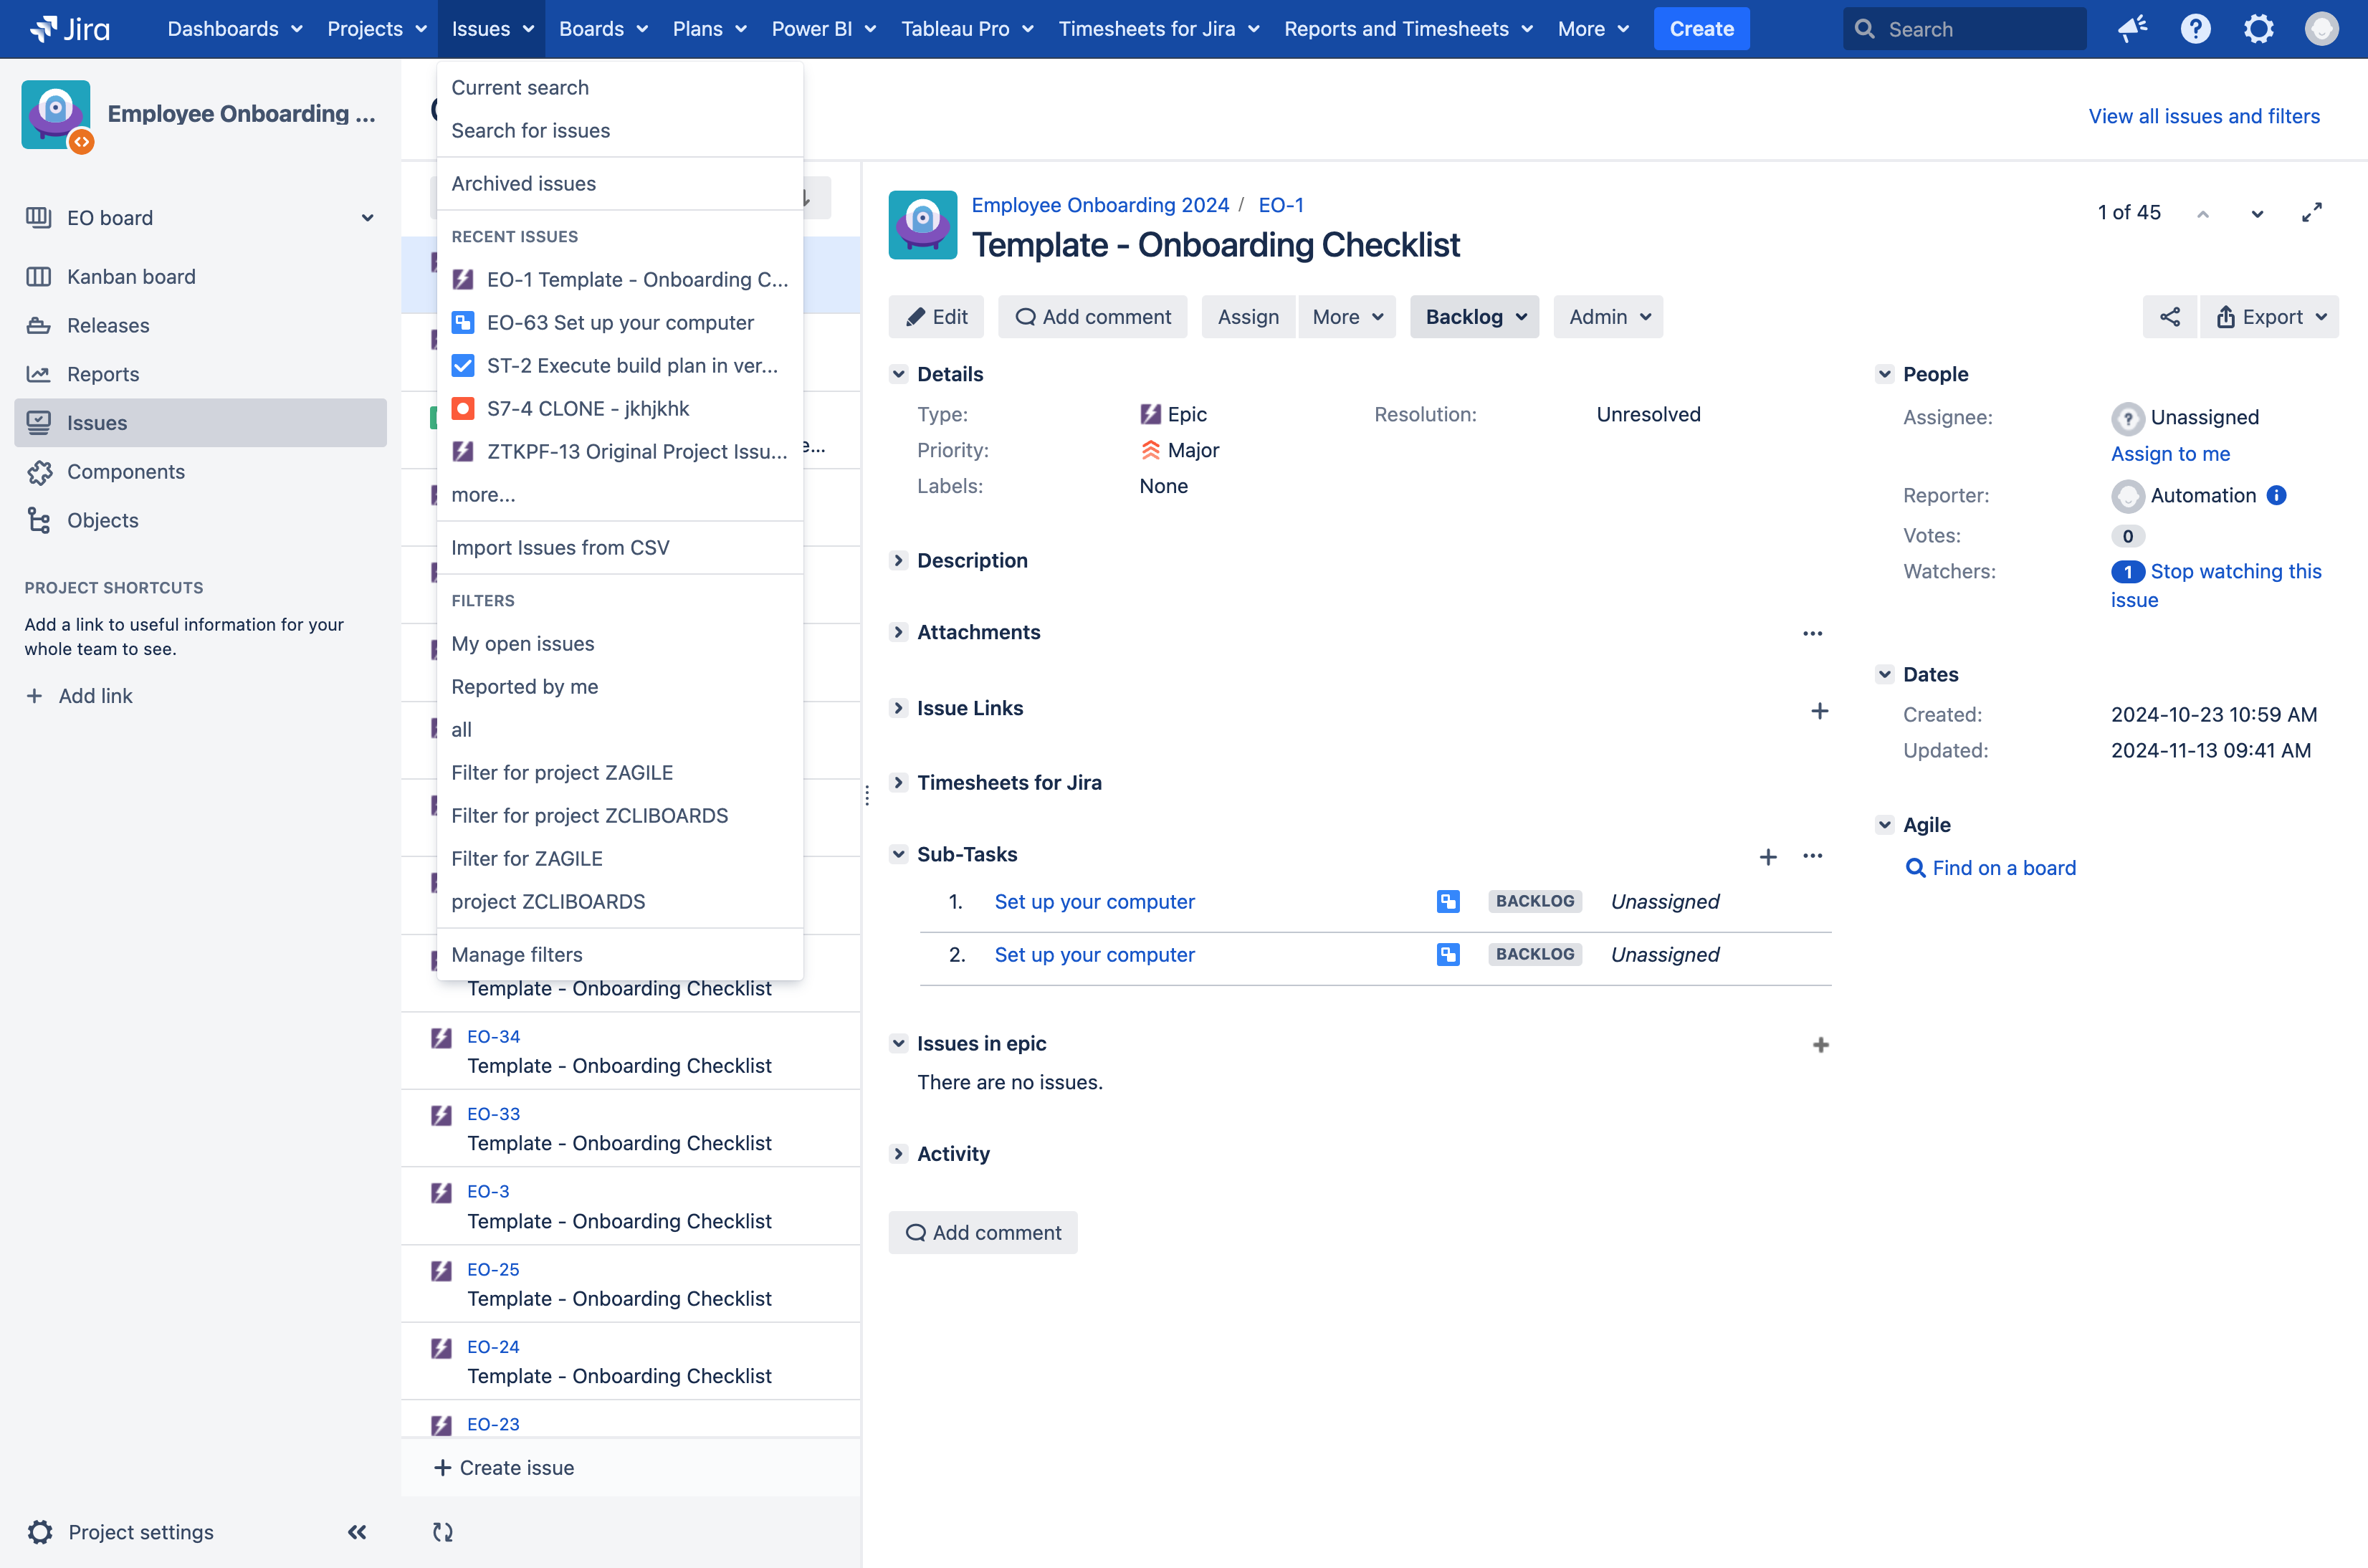Open first sub-task Set up your computer
The width and height of the screenshot is (2368, 1568).
click(x=1094, y=902)
